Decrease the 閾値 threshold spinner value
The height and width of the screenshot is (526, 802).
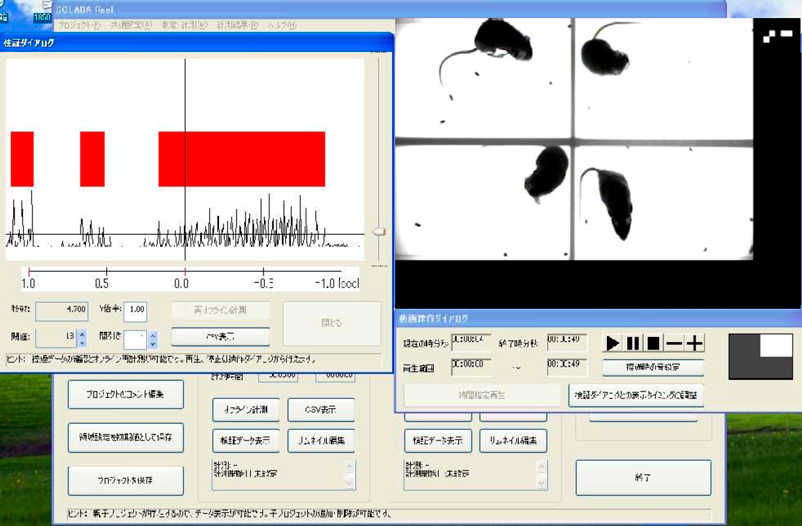pos(81,343)
